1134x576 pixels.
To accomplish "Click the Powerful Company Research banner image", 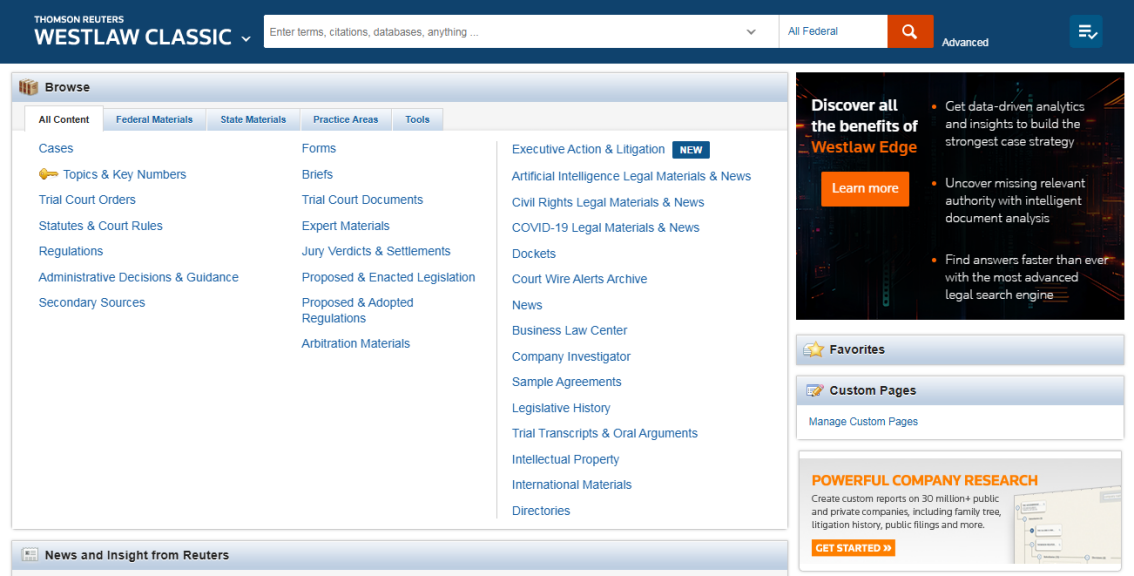I will (x=960, y=511).
